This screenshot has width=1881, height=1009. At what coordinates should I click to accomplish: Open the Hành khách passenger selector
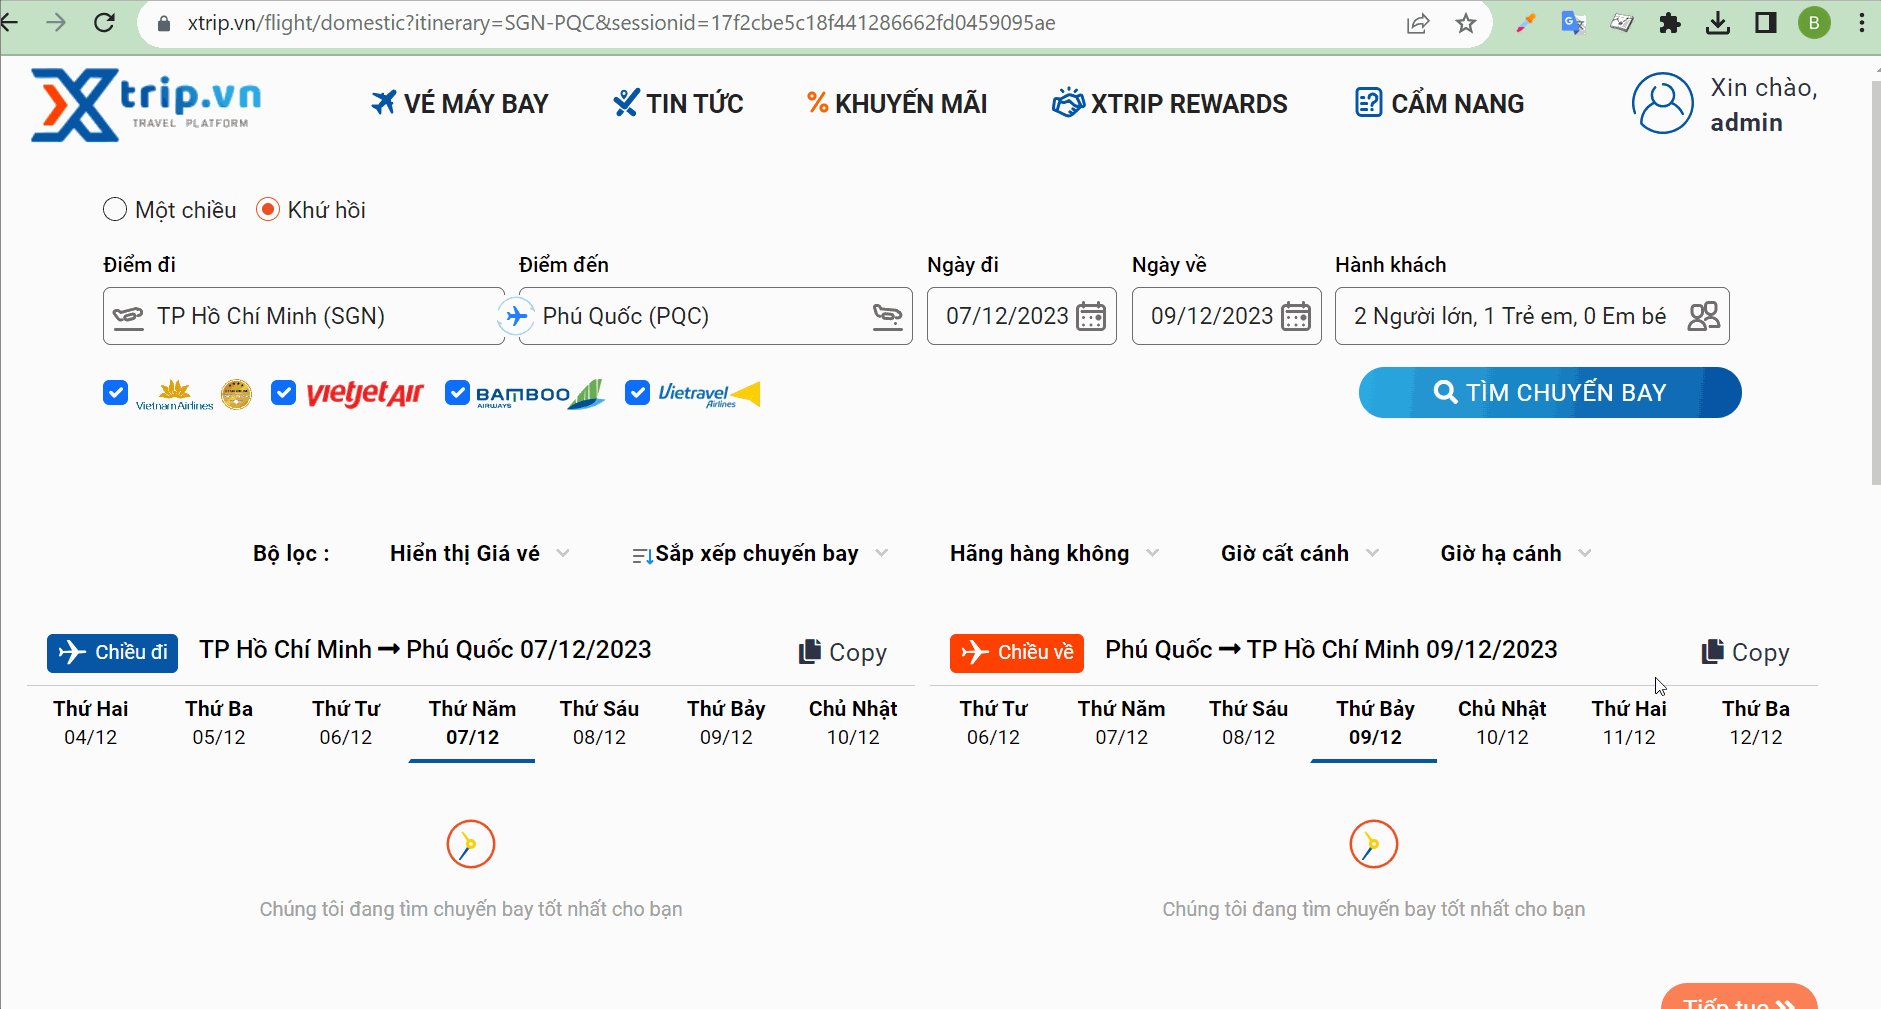coord(1532,316)
